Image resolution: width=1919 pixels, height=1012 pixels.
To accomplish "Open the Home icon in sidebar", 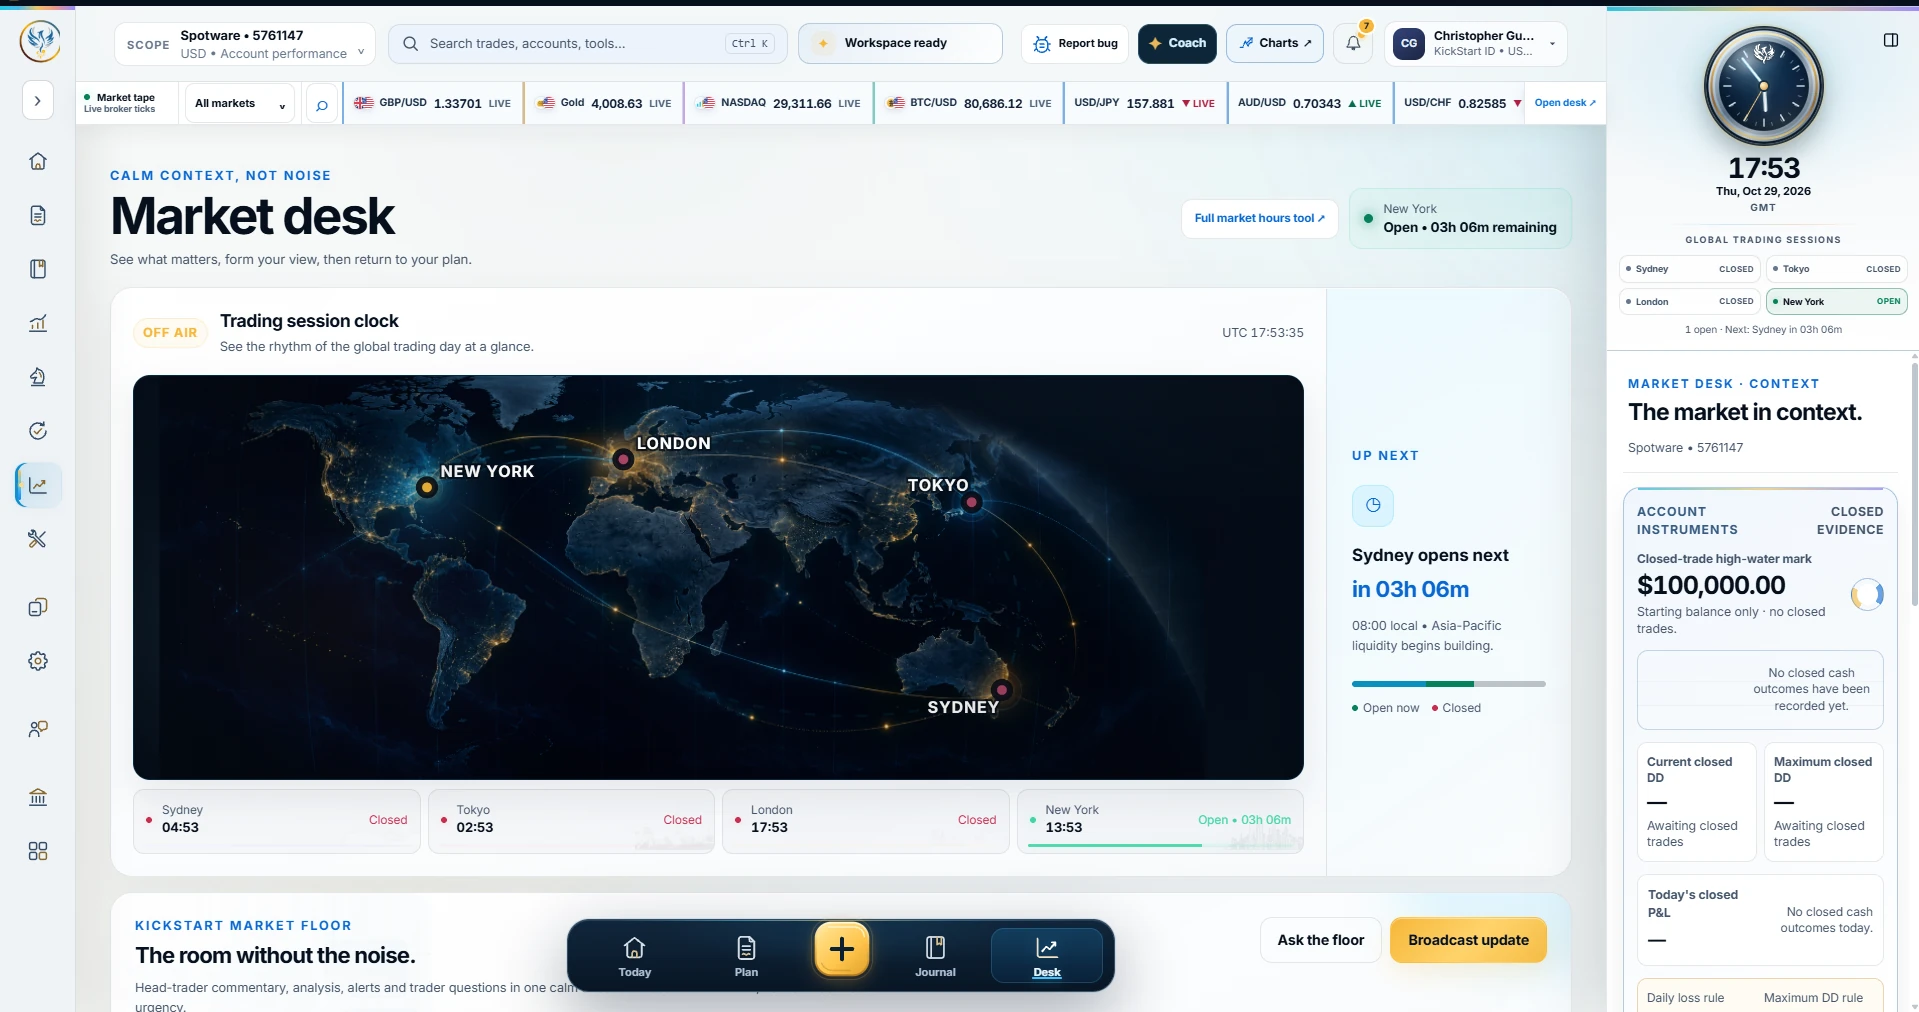I will pyautogui.click(x=38, y=161).
